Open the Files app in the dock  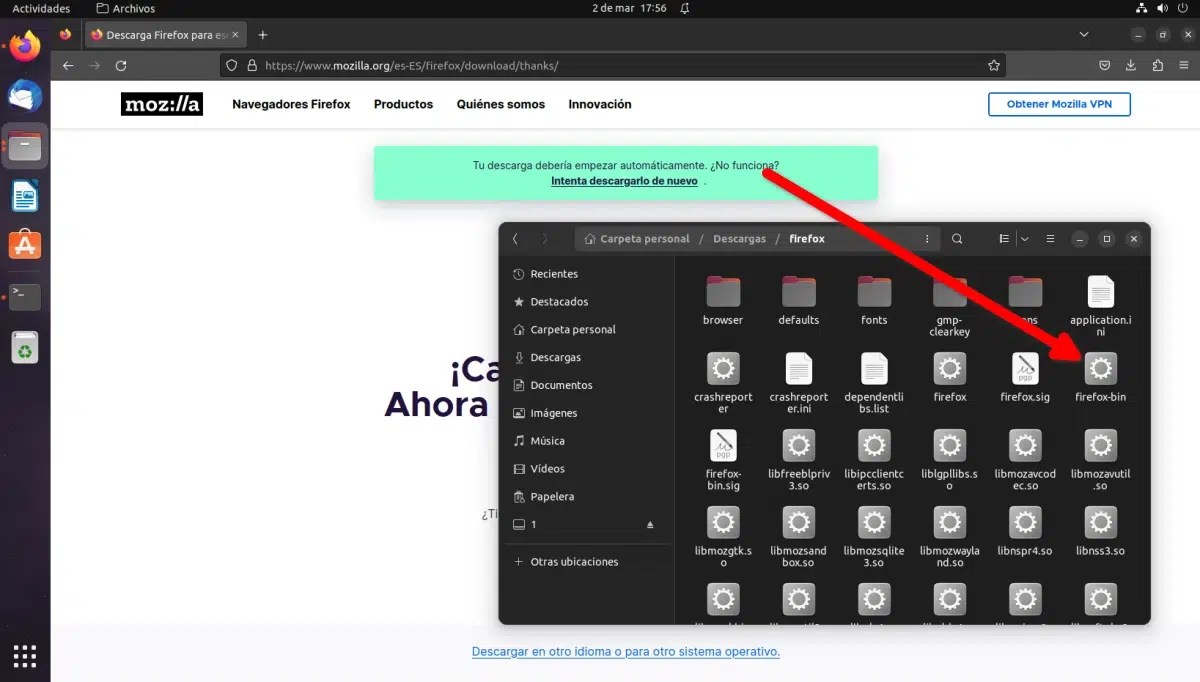tap(25, 146)
